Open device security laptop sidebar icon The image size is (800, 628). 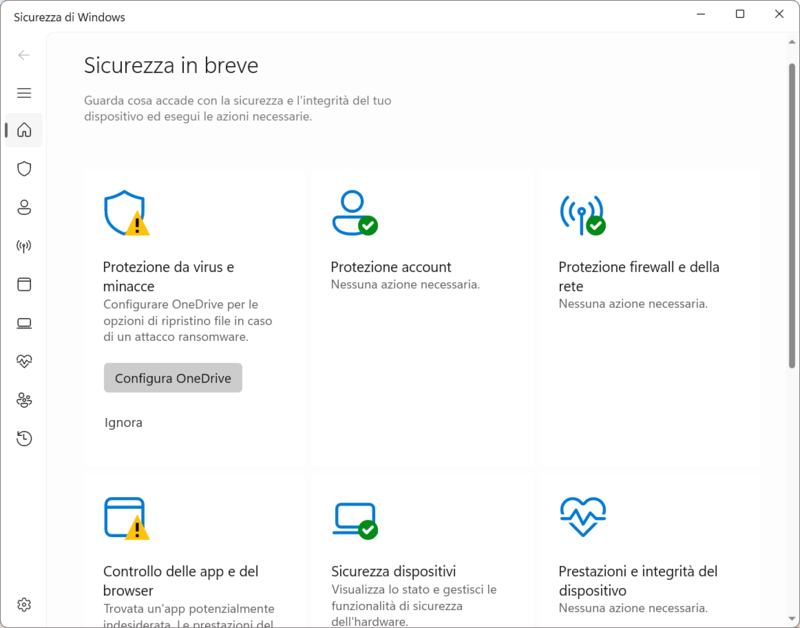pyautogui.click(x=24, y=323)
